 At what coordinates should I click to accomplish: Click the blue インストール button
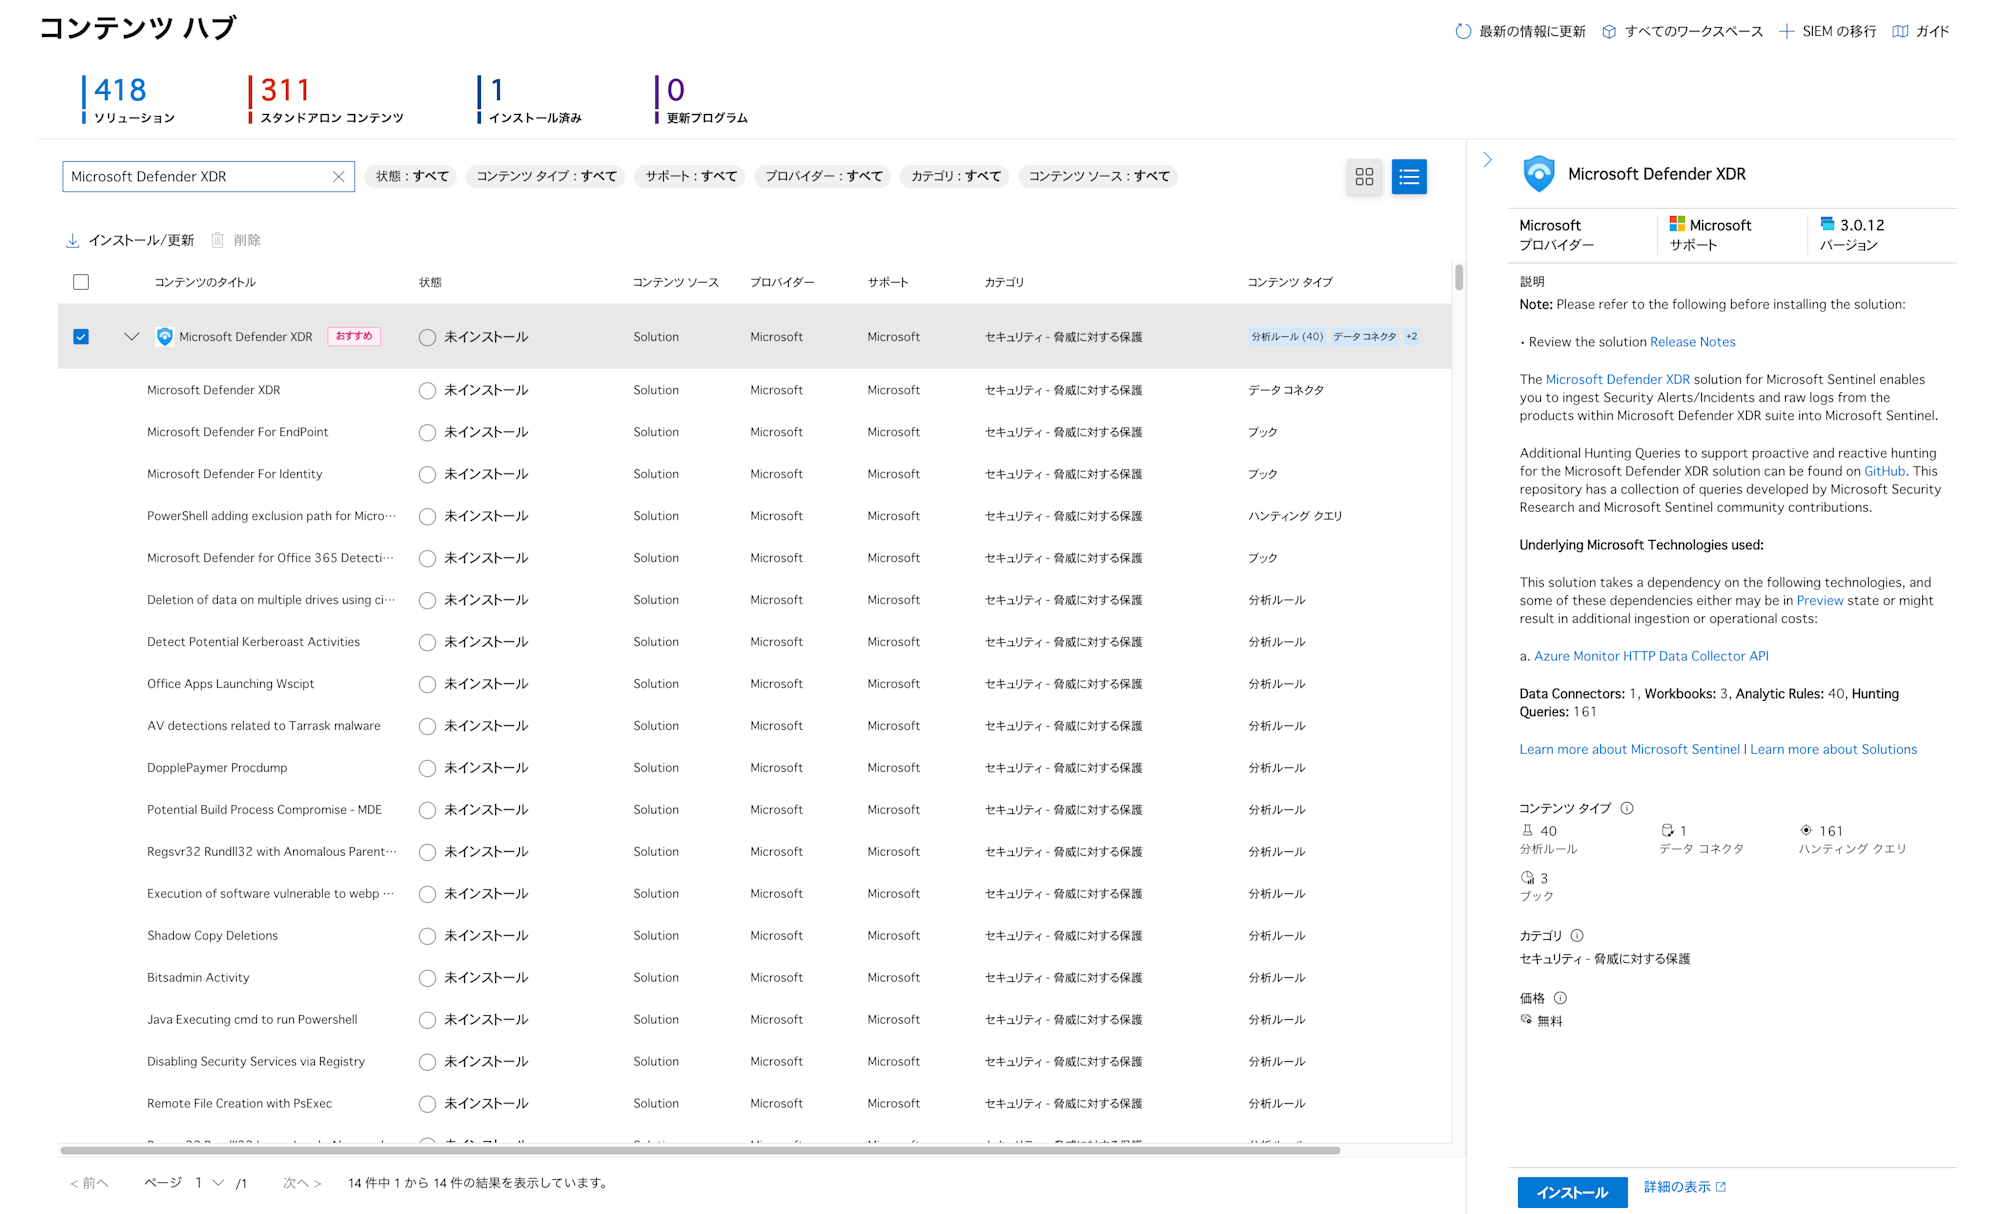(1572, 1192)
